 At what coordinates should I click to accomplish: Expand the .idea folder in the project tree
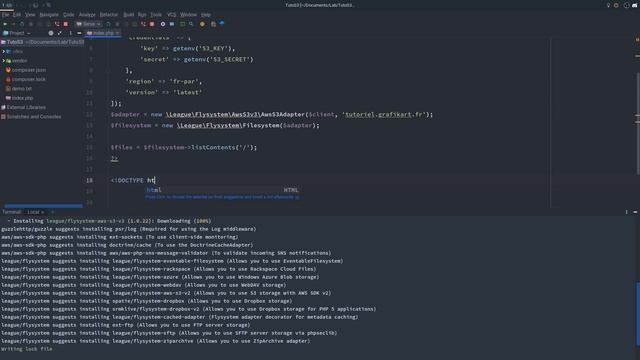pyautogui.click(x=4, y=51)
